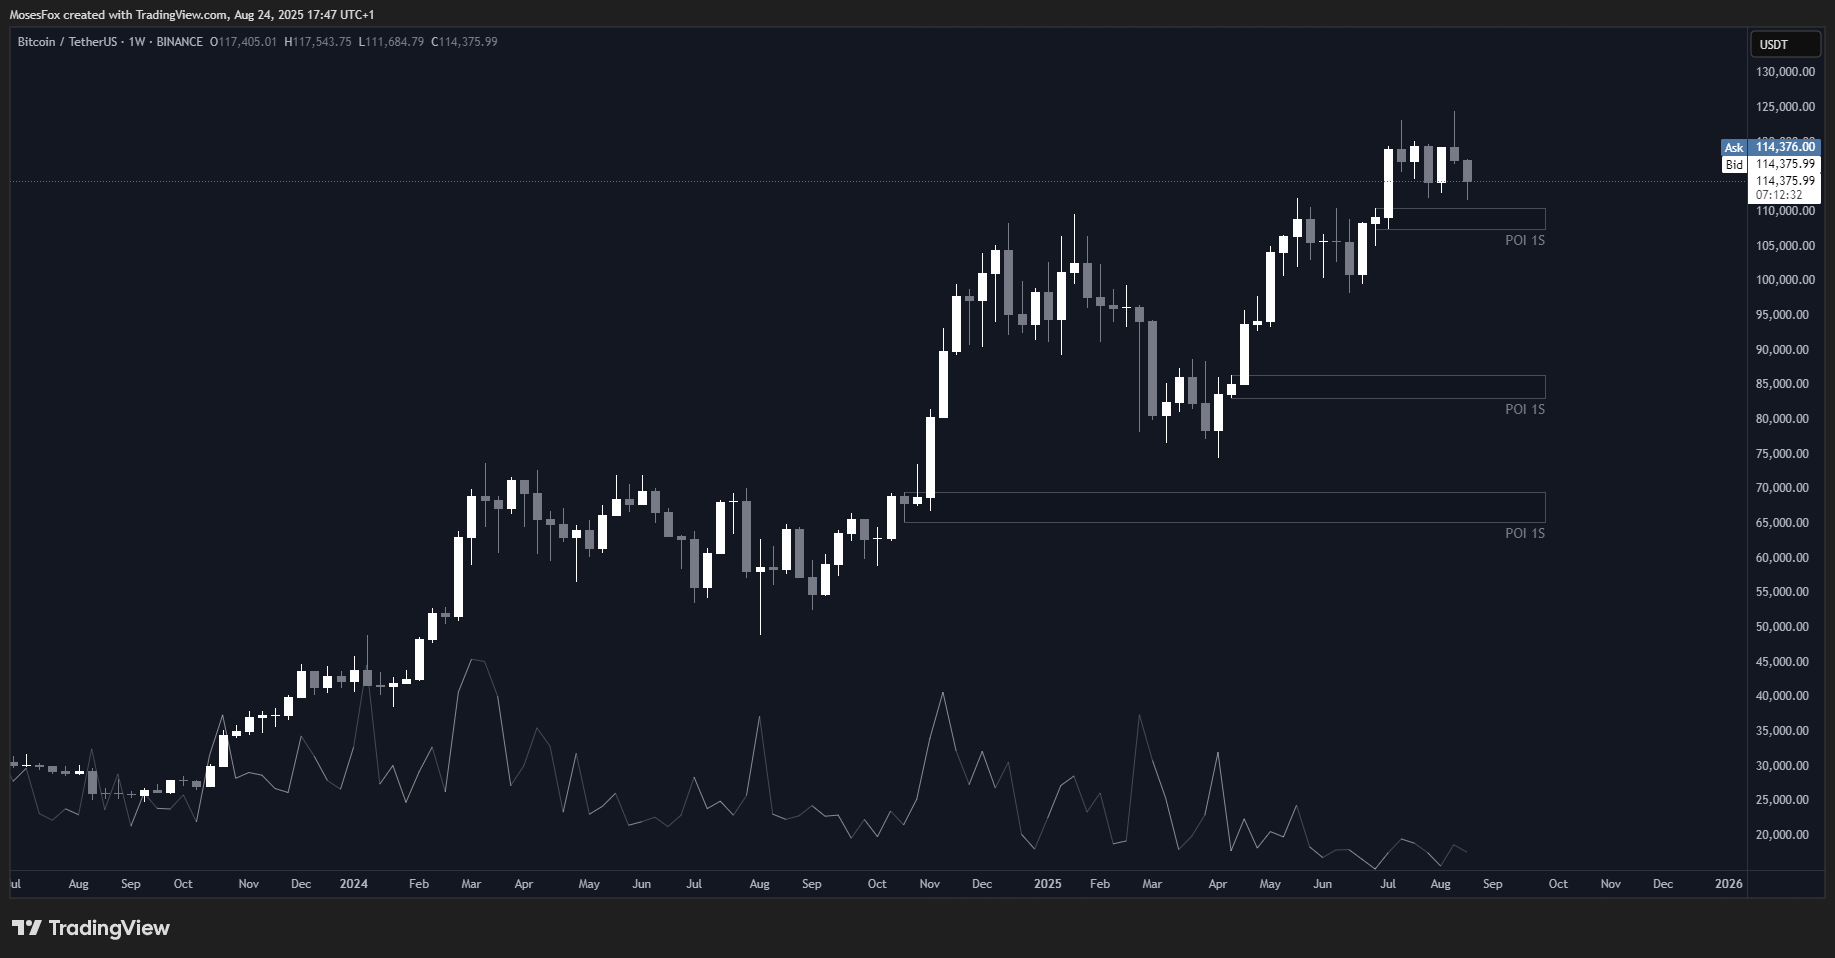Open the USDT currency selector

coord(1784,44)
